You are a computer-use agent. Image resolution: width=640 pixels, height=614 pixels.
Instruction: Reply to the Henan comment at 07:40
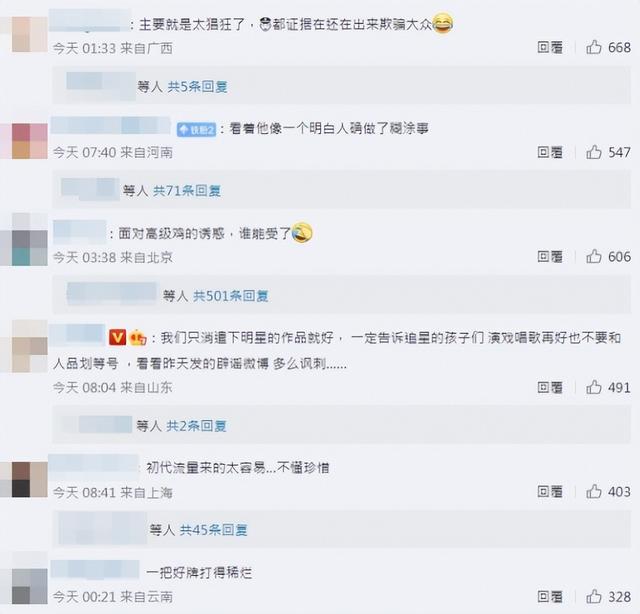[550, 152]
